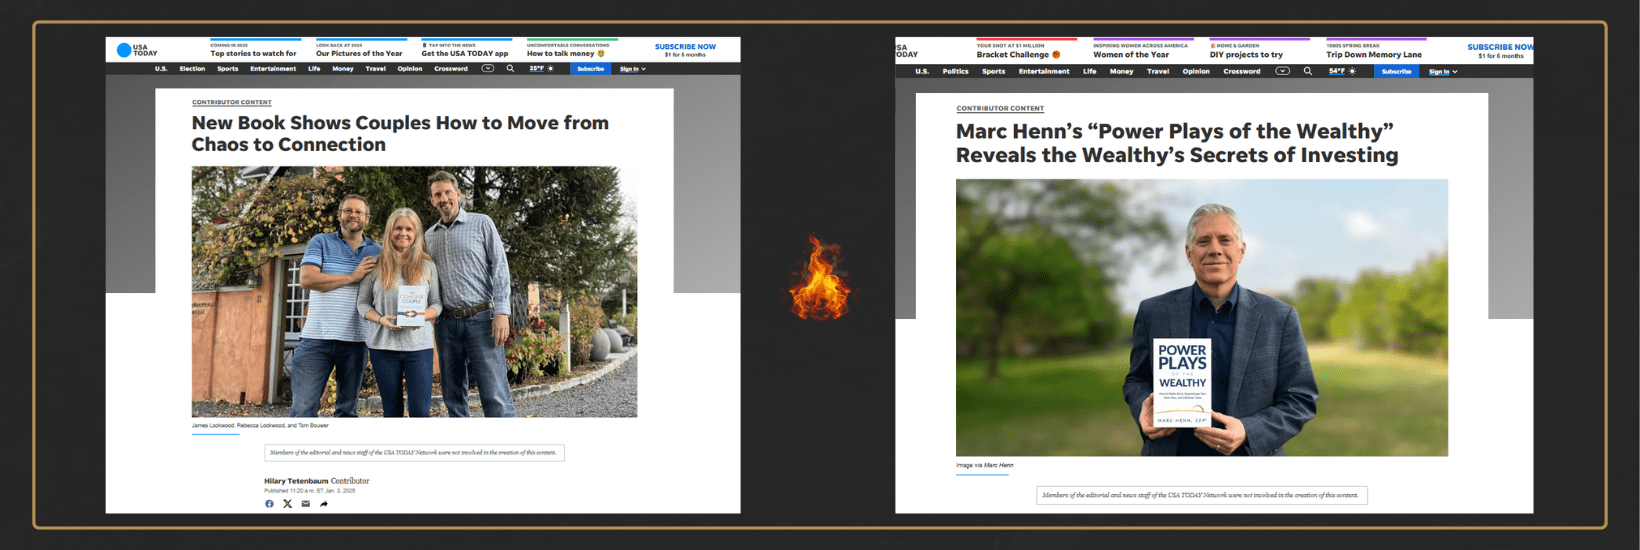
Task: Click USA TODAY logo on left page
Action: (137, 50)
